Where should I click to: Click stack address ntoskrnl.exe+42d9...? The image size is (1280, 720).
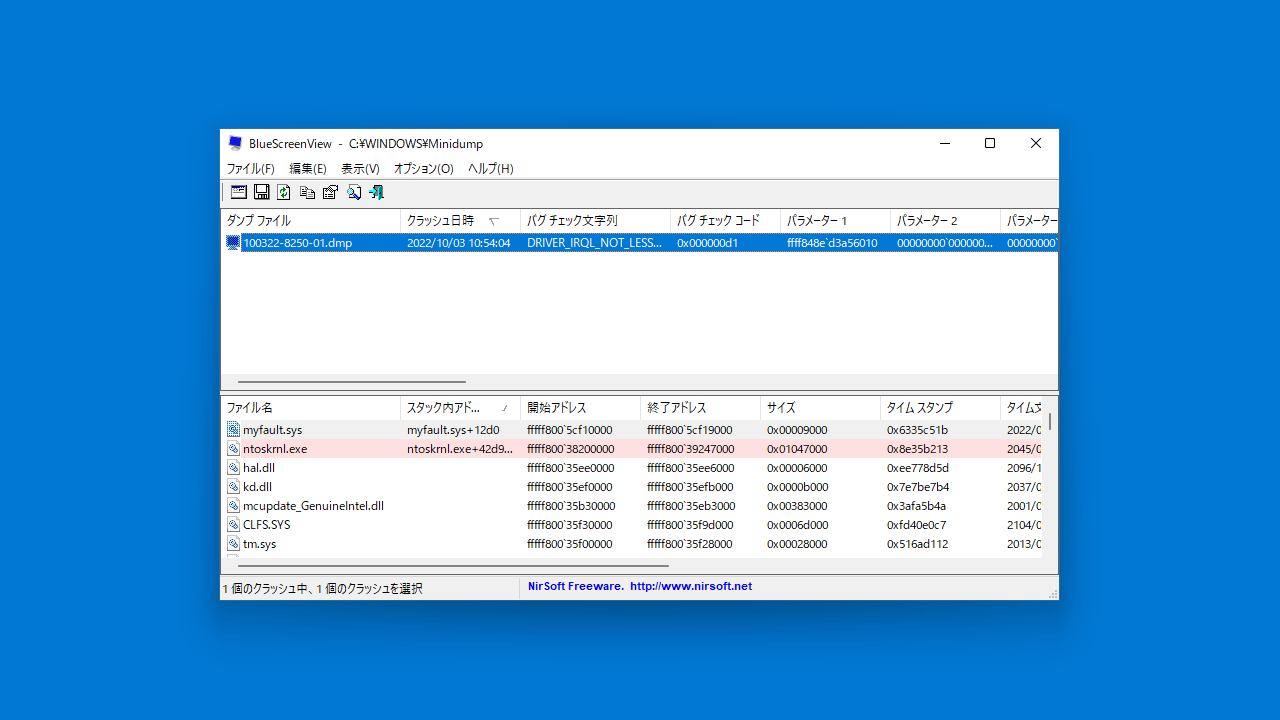tap(460, 449)
